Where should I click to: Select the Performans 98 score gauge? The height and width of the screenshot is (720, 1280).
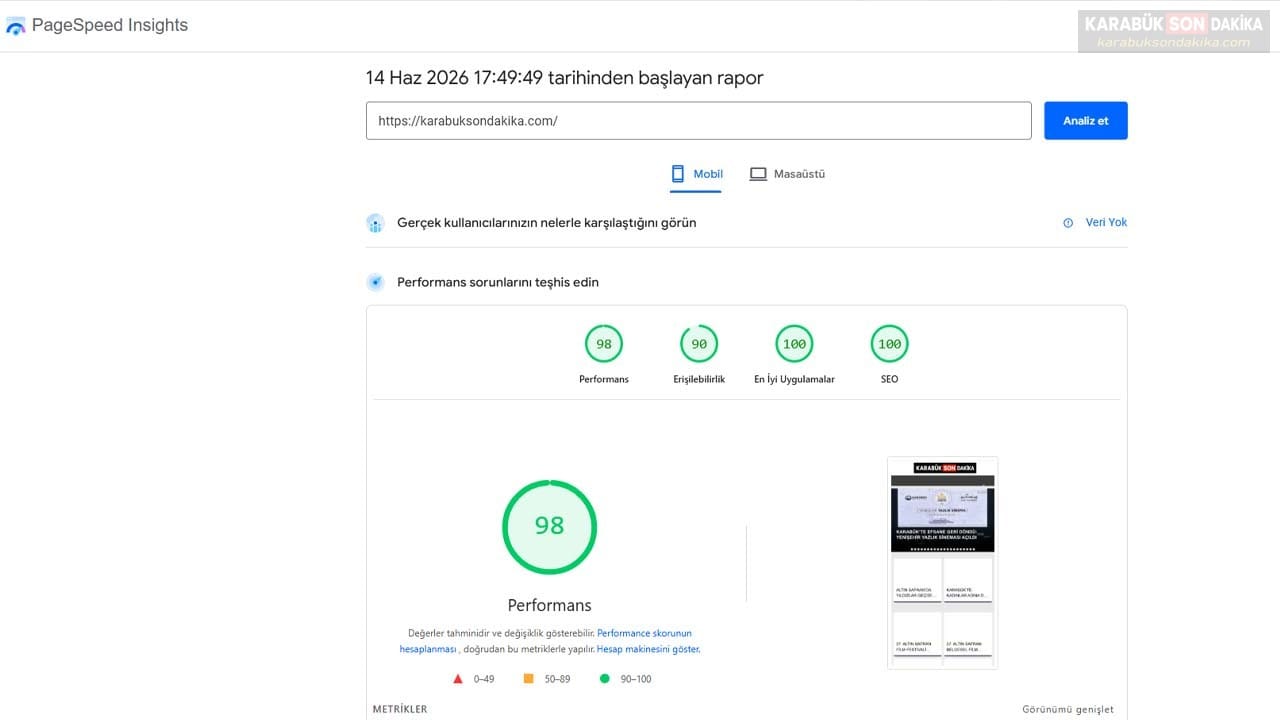[604, 344]
